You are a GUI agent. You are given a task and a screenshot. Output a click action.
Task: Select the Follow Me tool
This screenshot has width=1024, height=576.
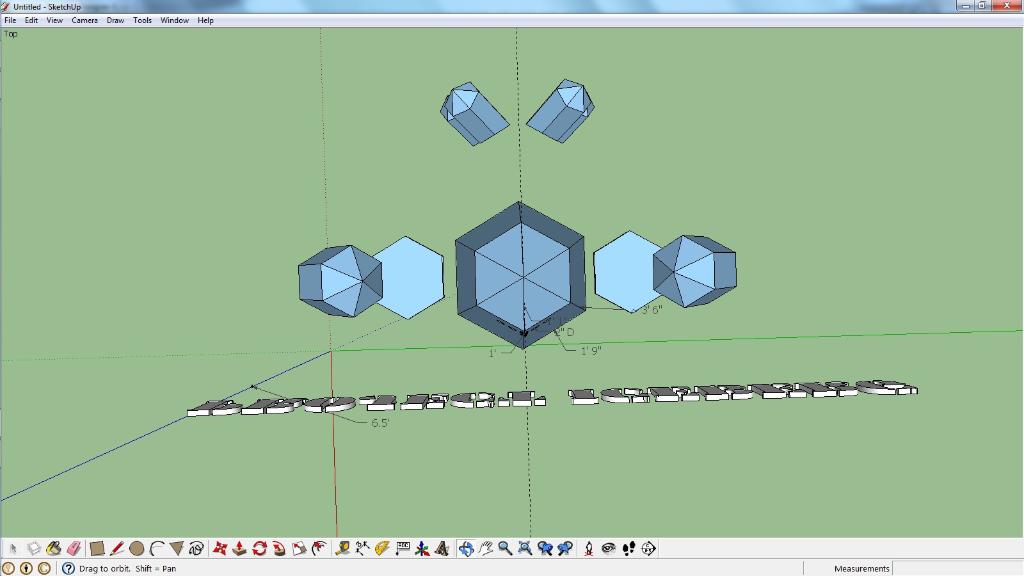(x=279, y=549)
